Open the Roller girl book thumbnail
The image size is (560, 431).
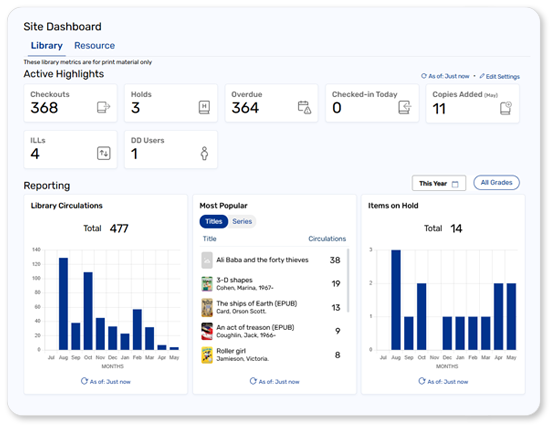[207, 355]
